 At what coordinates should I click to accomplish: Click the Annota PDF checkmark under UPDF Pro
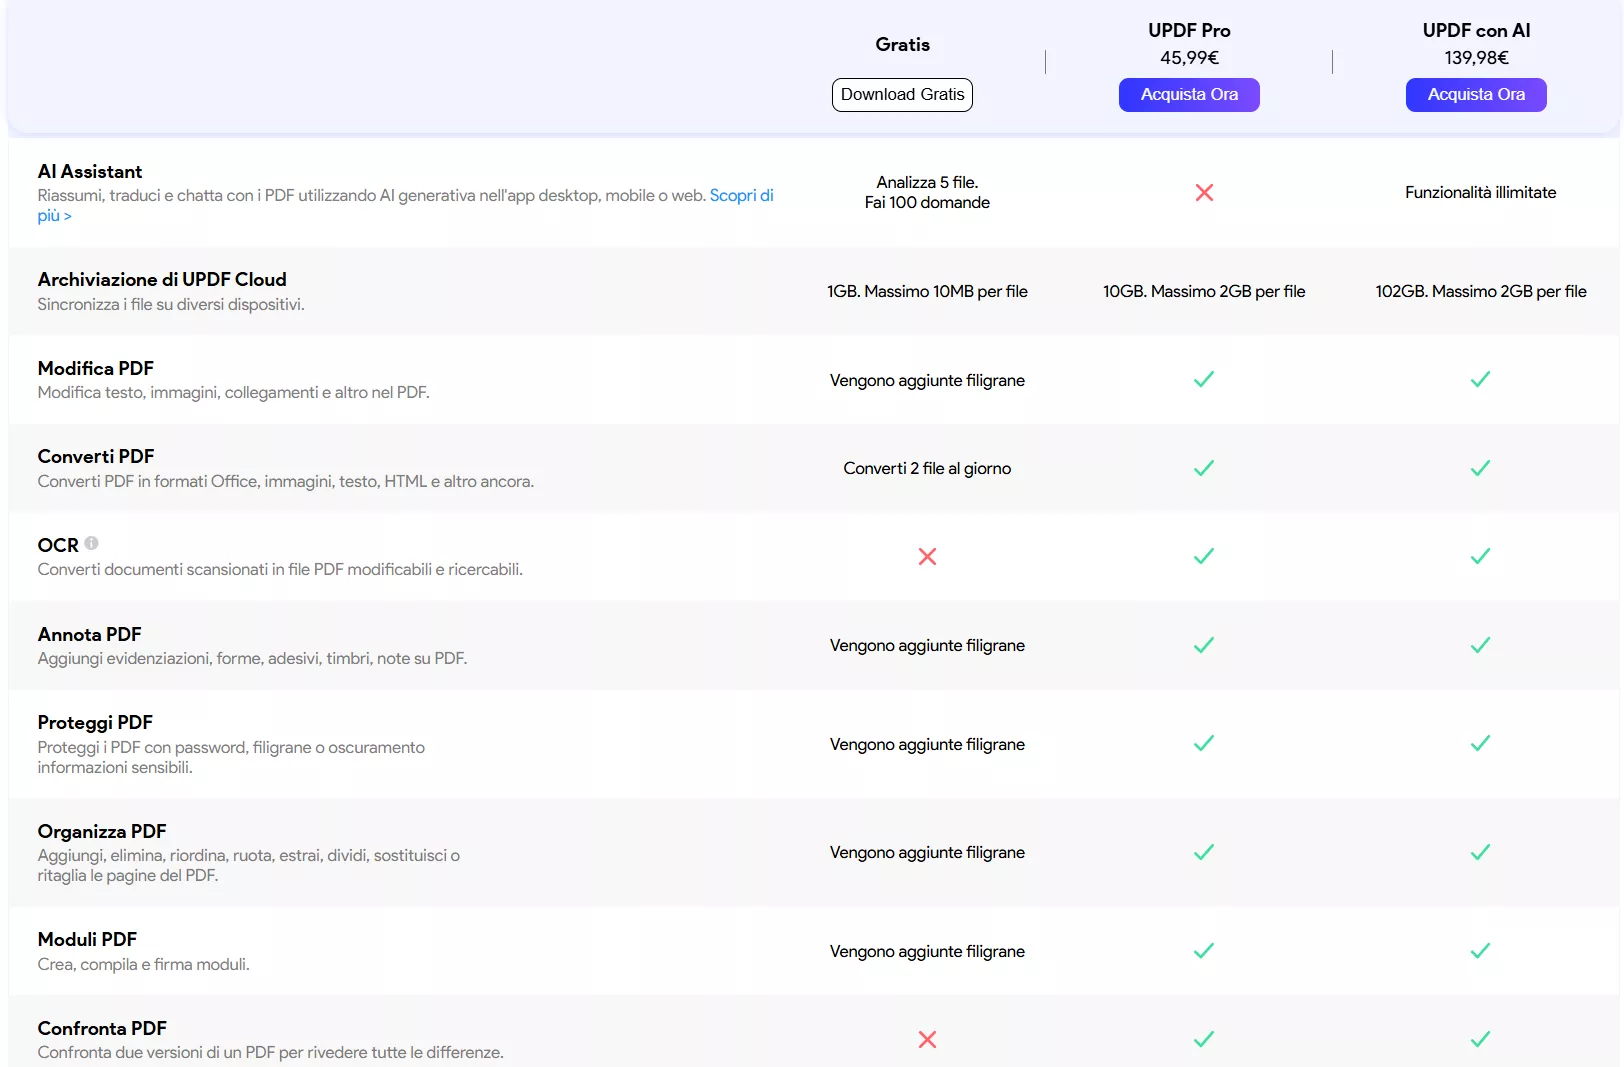pos(1204,645)
